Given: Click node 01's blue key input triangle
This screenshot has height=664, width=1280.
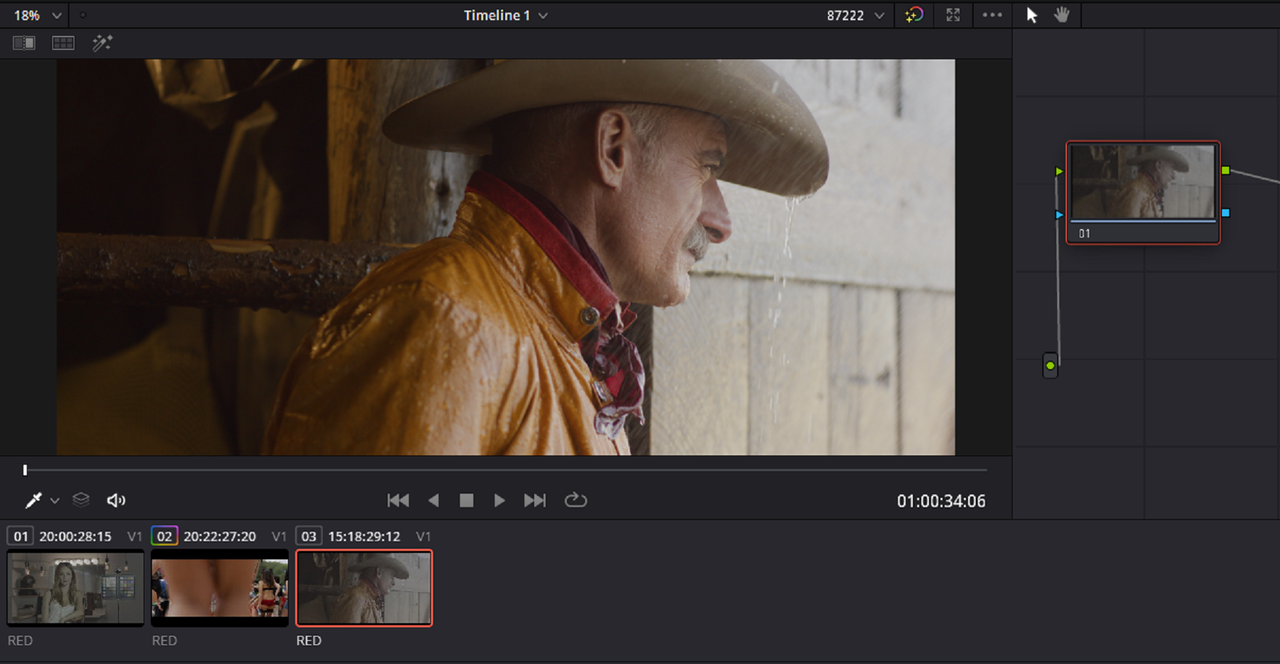Looking at the screenshot, I should [x=1059, y=214].
